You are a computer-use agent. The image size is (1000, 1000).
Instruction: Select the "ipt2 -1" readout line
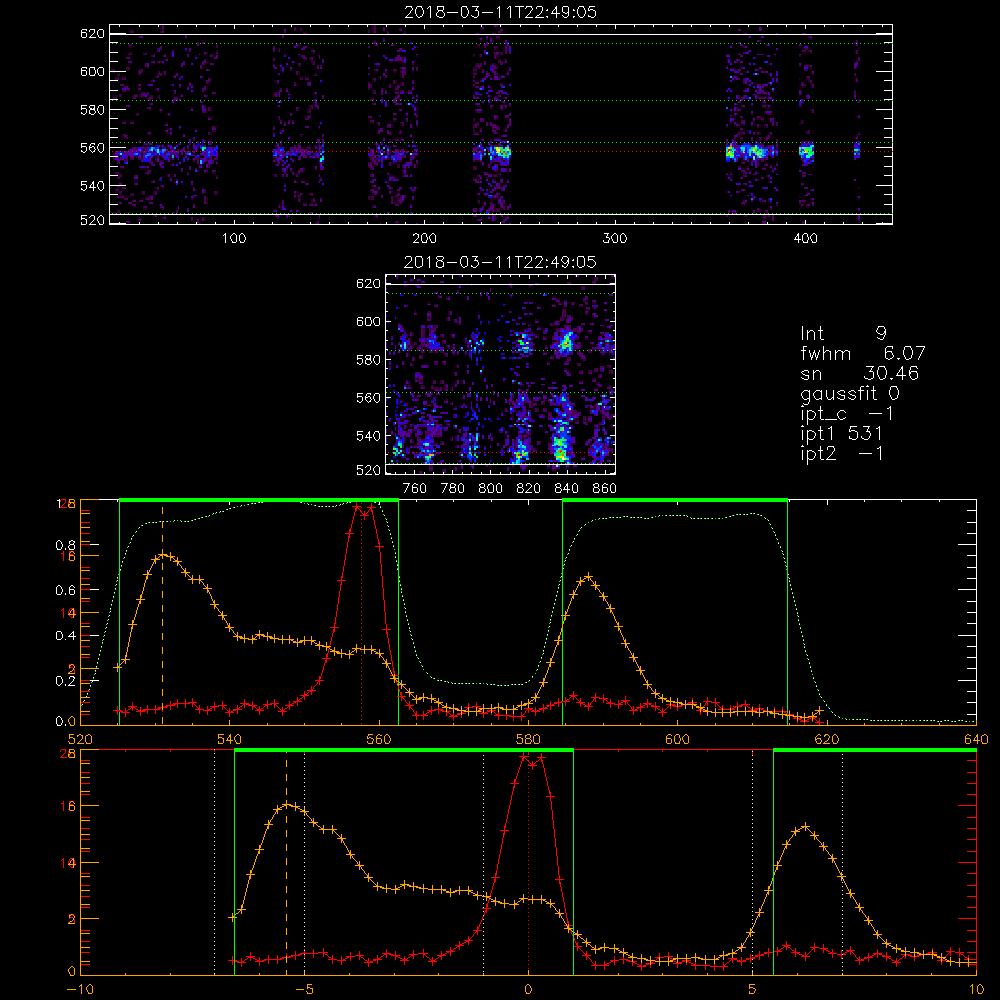pos(841,454)
